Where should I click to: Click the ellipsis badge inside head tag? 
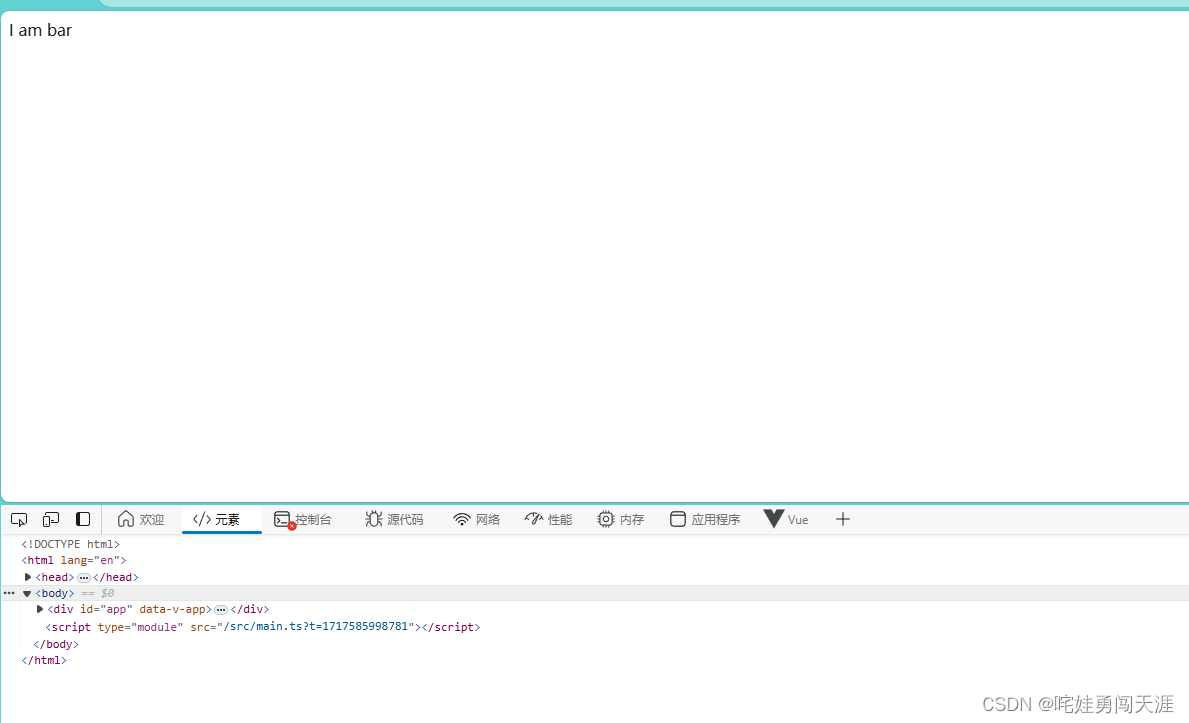(x=84, y=578)
